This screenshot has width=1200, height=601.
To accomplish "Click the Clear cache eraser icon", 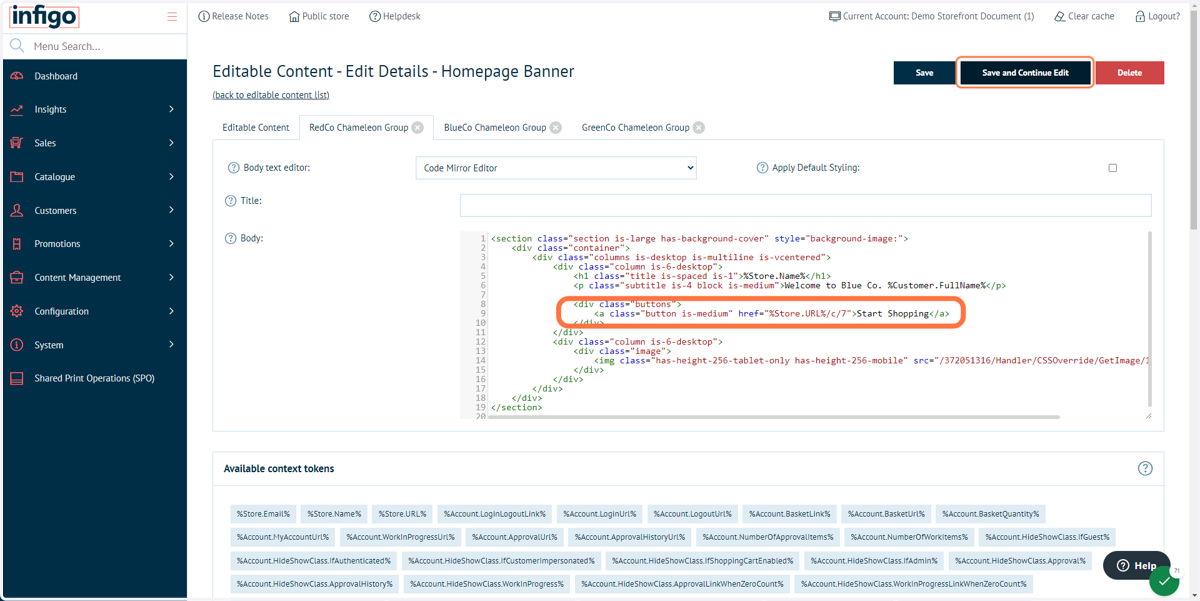I will point(1060,16).
